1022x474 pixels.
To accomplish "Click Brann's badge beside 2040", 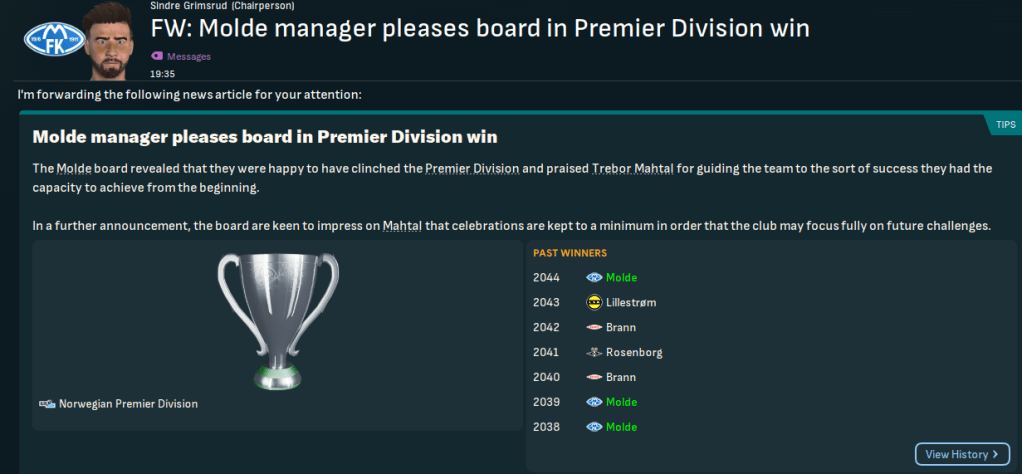I will click(x=594, y=377).
